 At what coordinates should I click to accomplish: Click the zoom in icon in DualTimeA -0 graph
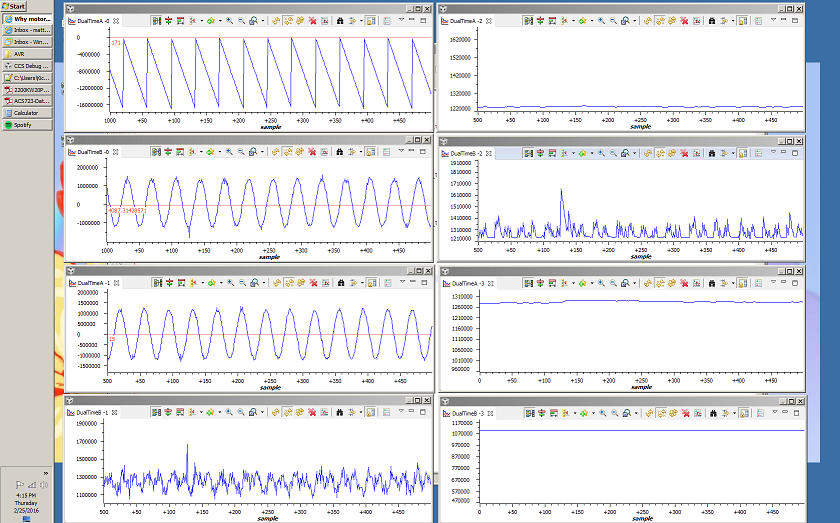pos(229,20)
